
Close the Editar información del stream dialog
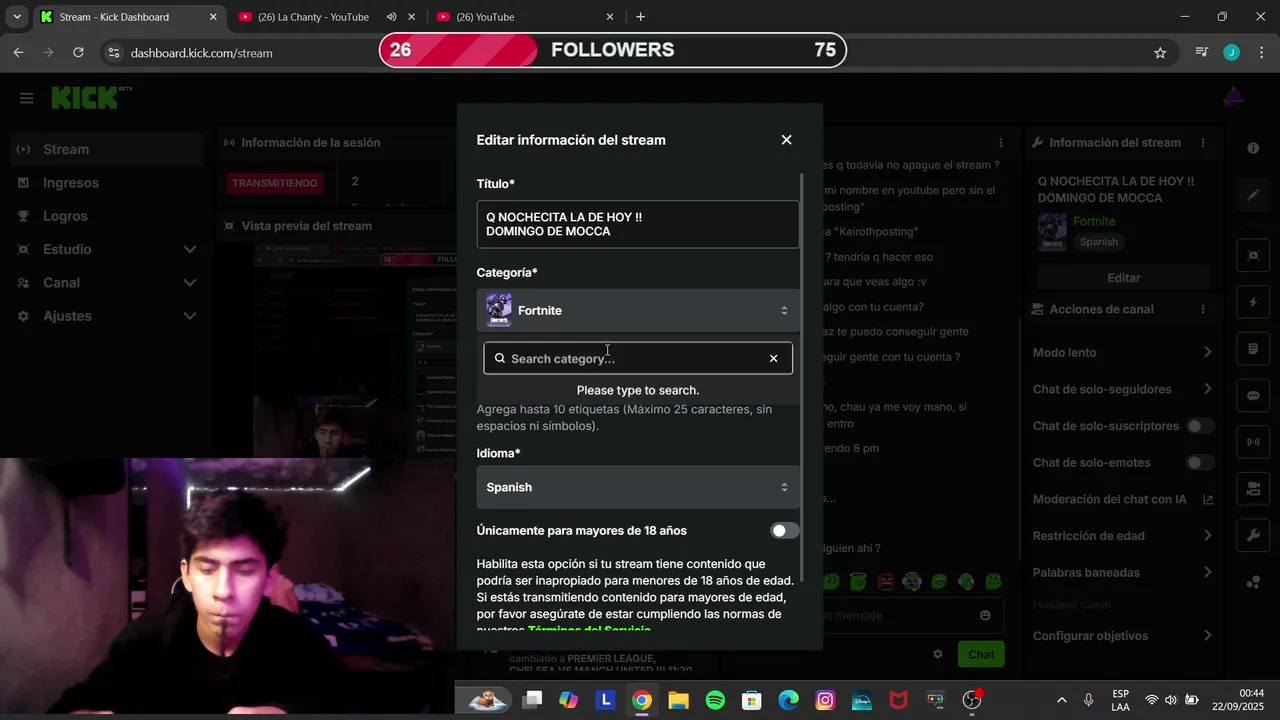pos(786,140)
